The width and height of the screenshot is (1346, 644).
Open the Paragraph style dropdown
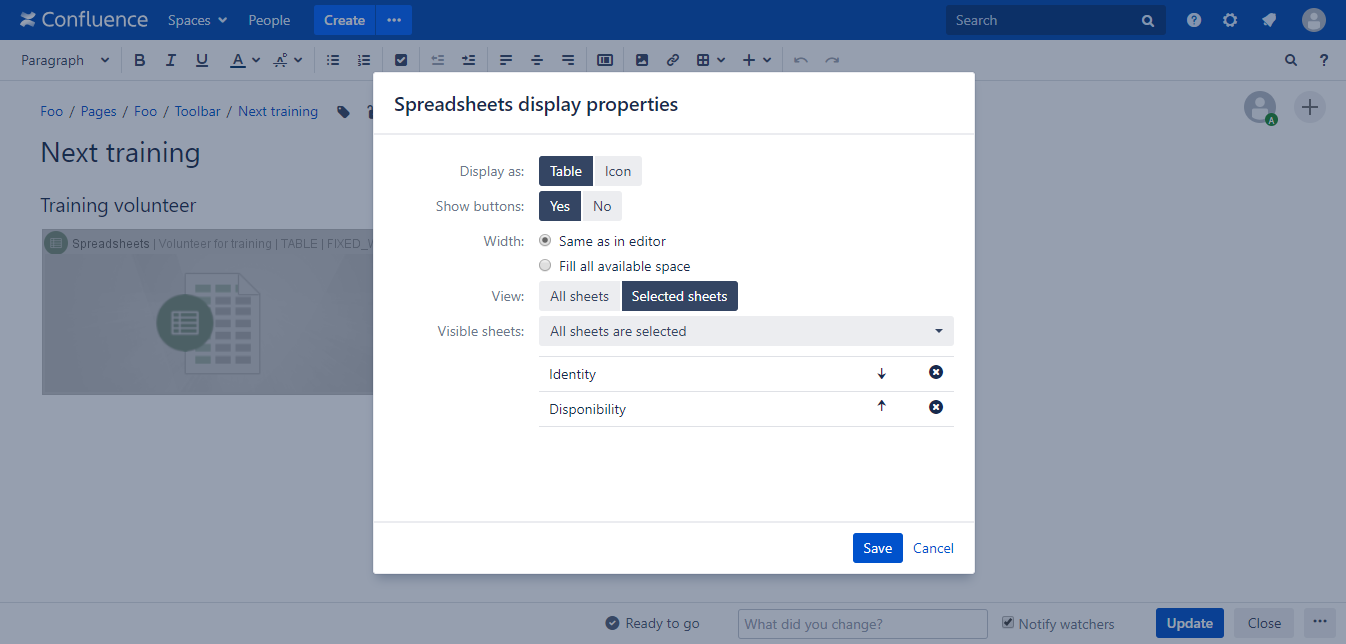[62, 60]
